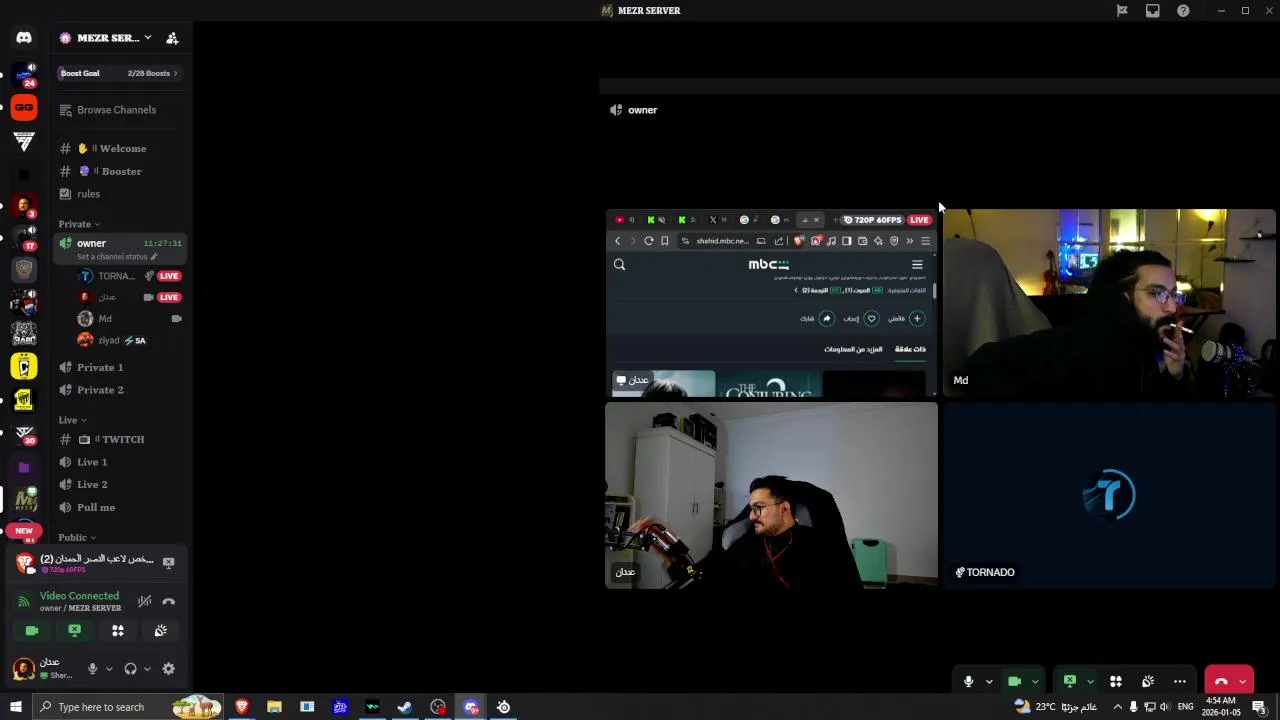Disconnect using phone icon in voice panel
The image size is (1280, 720).
coord(169,601)
